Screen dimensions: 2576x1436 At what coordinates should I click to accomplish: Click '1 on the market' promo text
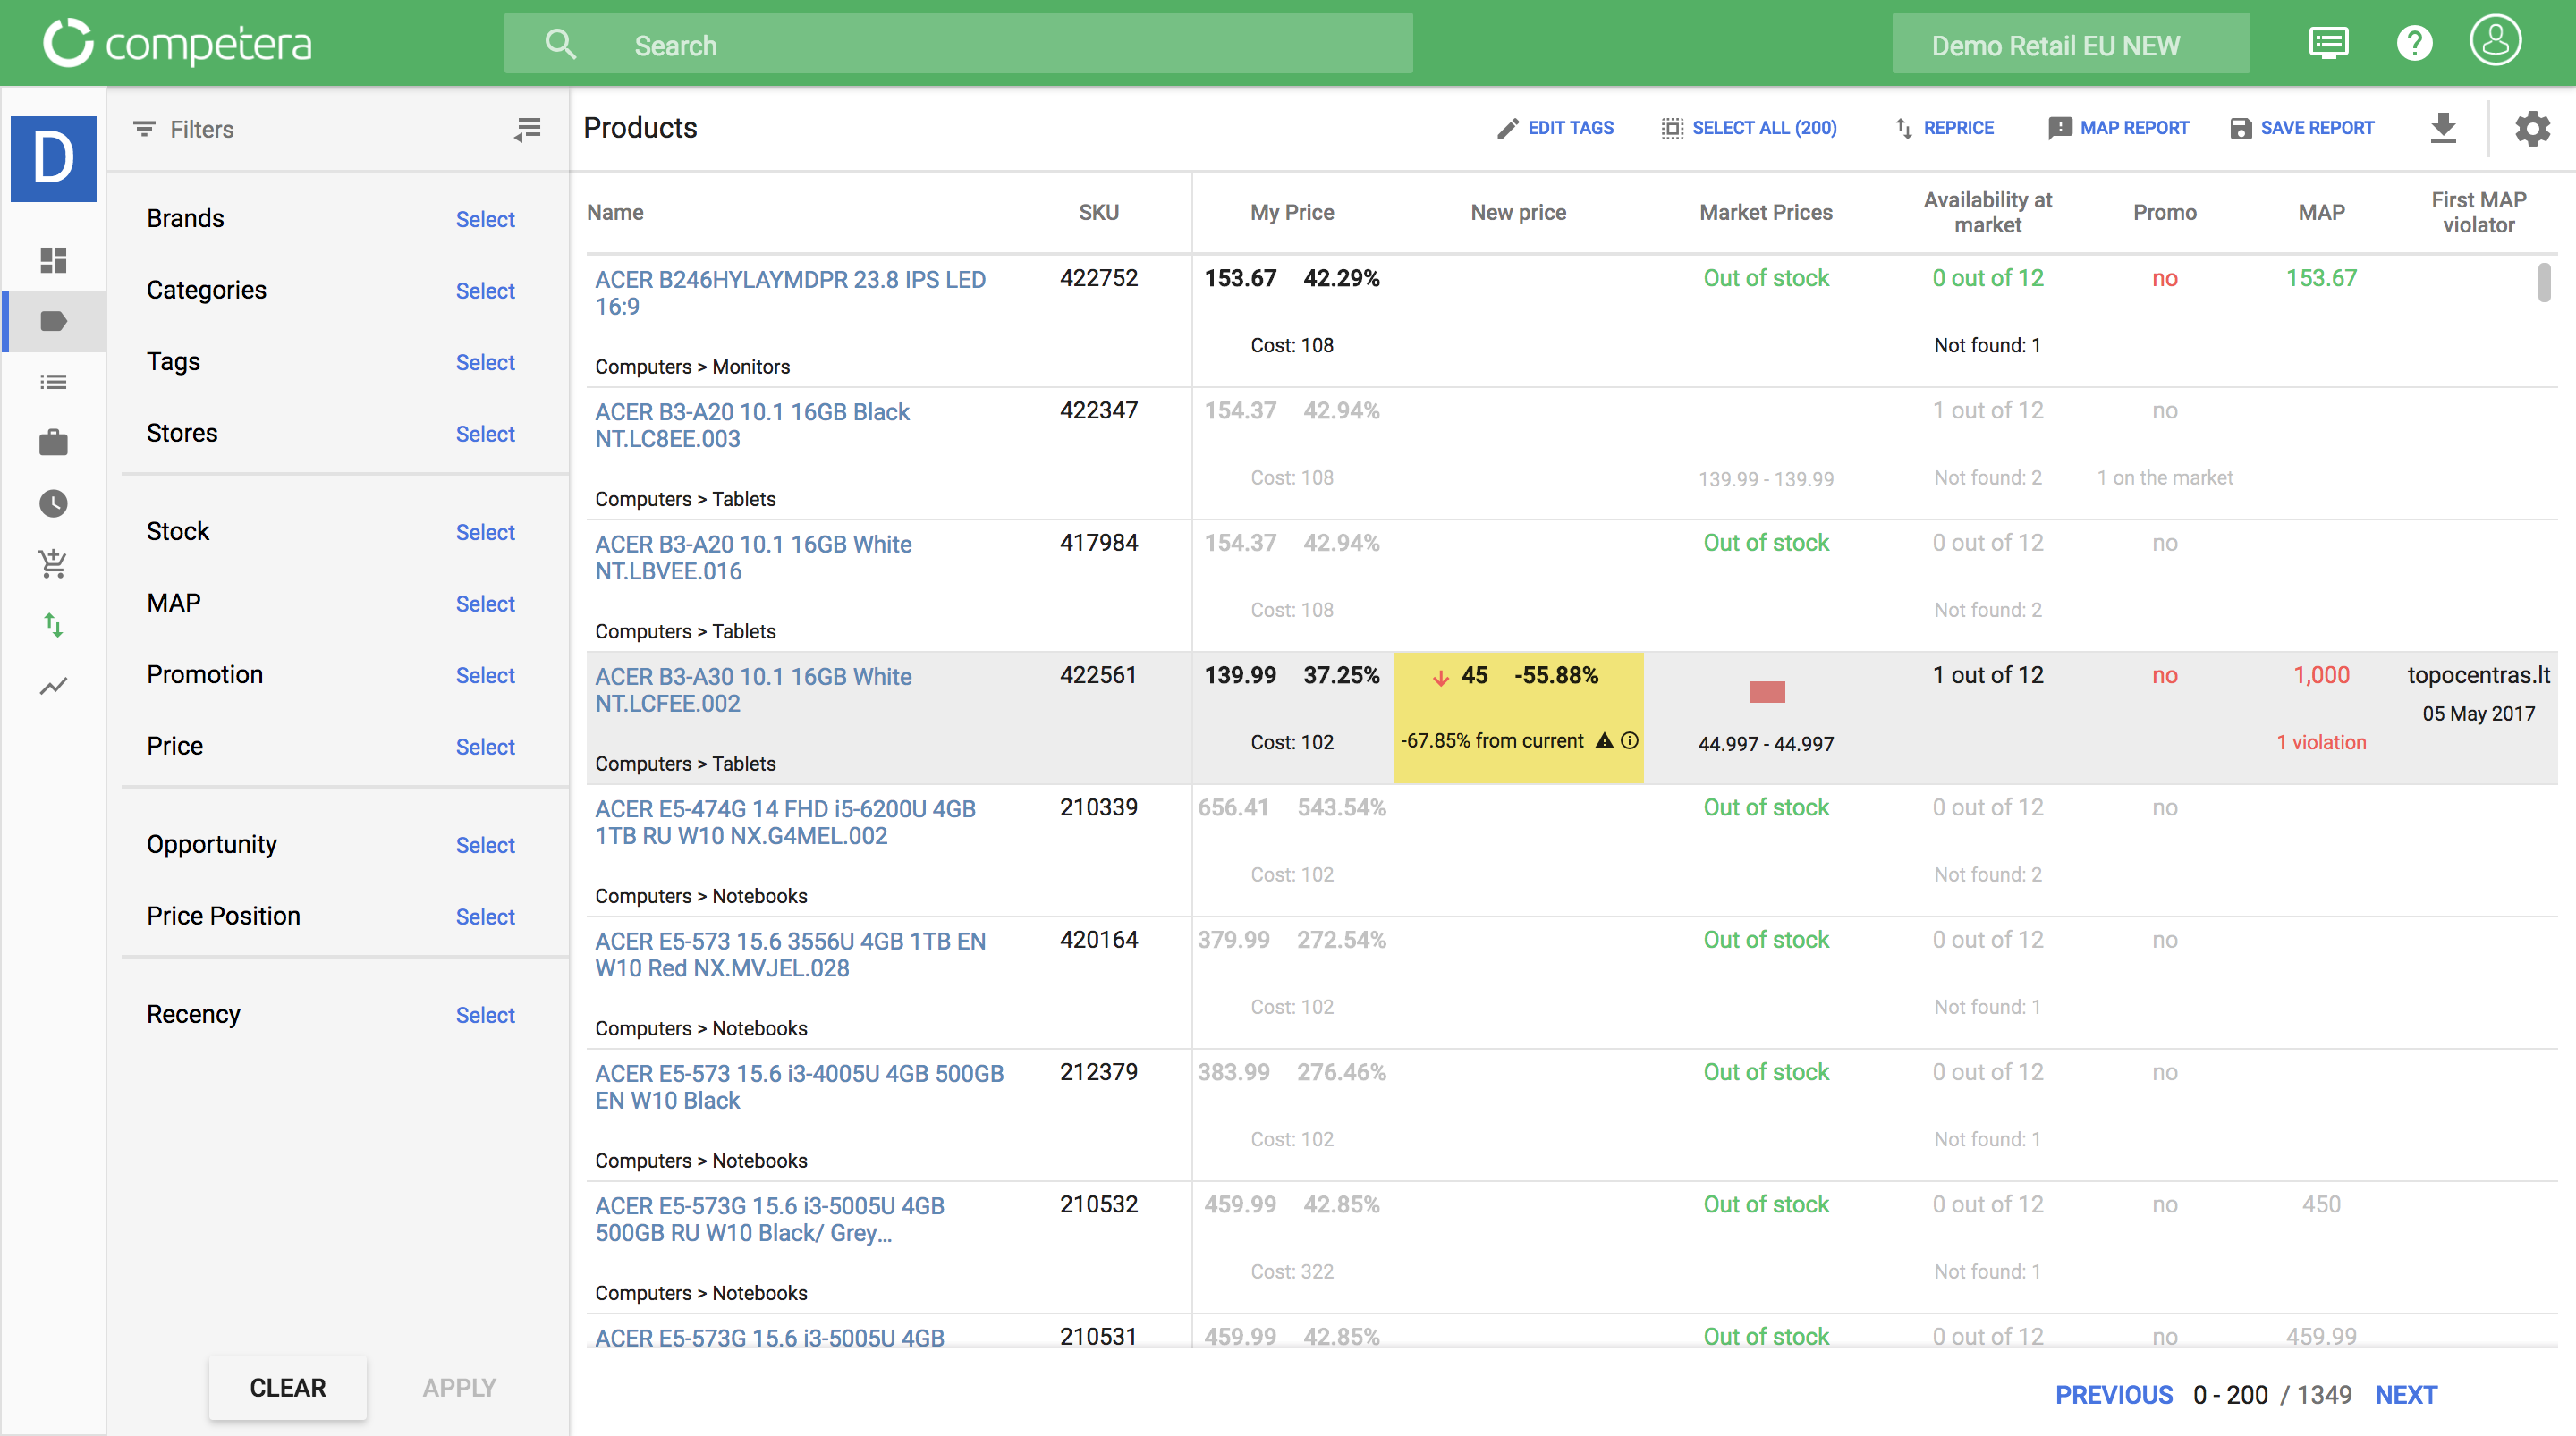pos(2164,478)
